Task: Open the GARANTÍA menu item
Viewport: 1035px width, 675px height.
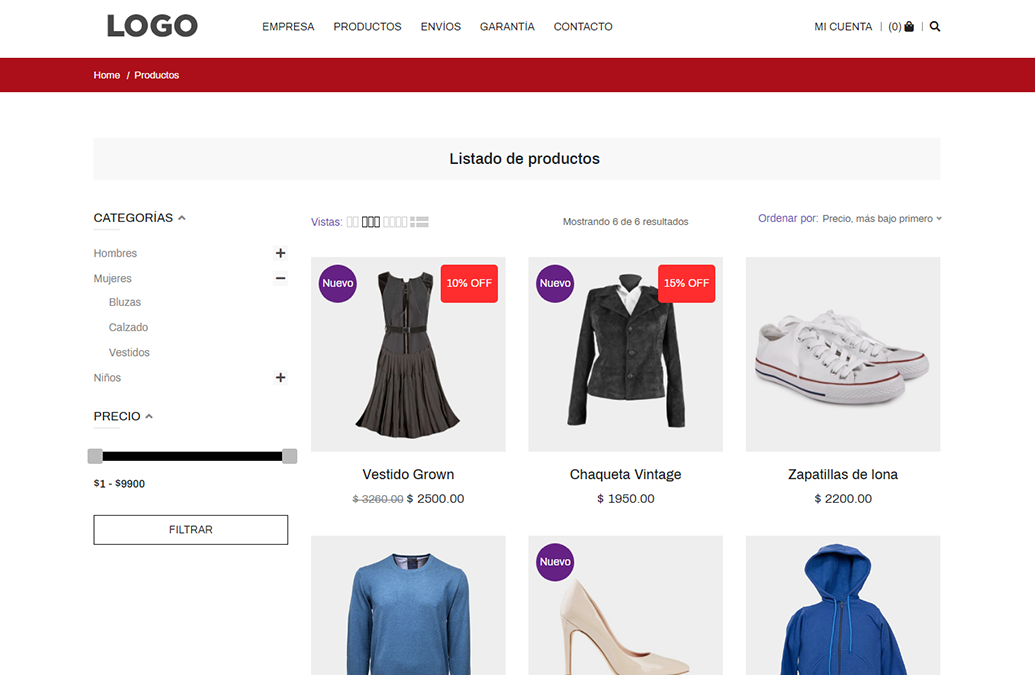Action: coord(507,26)
